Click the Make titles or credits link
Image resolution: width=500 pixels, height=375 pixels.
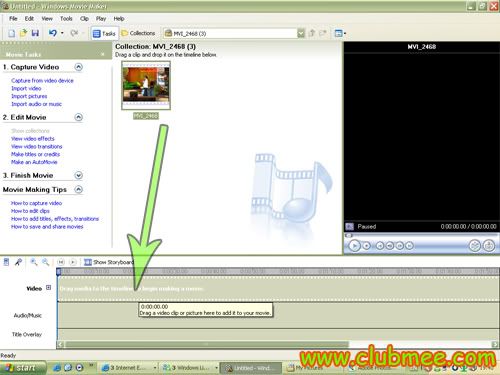(x=35, y=154)
